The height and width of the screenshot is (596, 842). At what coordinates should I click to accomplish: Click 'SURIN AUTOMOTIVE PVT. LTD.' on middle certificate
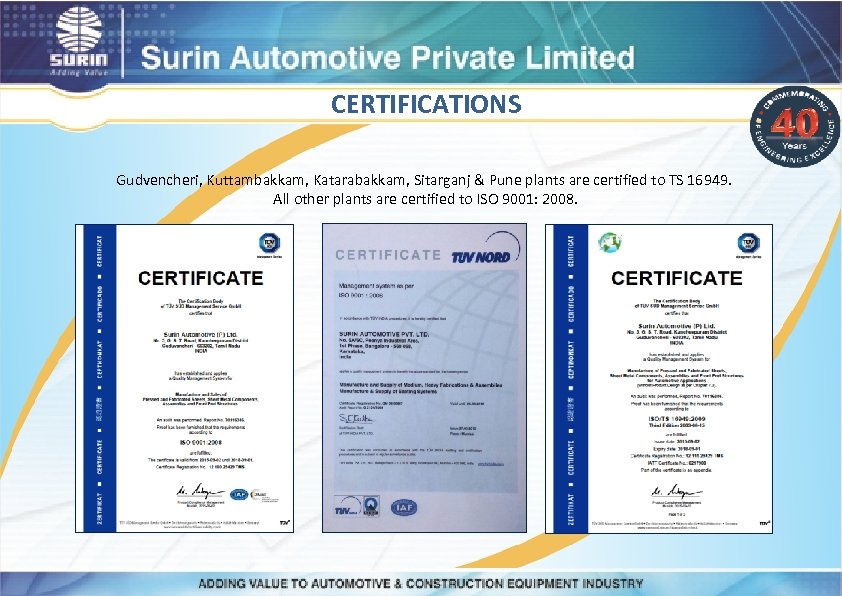click(384, 334)
